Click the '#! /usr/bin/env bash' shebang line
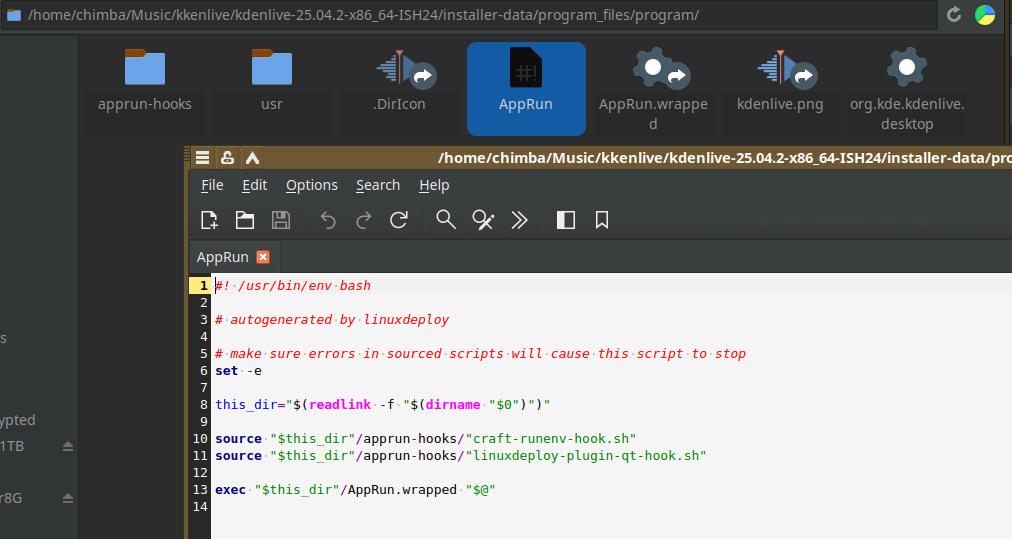This screenshot has width=1012, height=539. (x=293, y=285)
